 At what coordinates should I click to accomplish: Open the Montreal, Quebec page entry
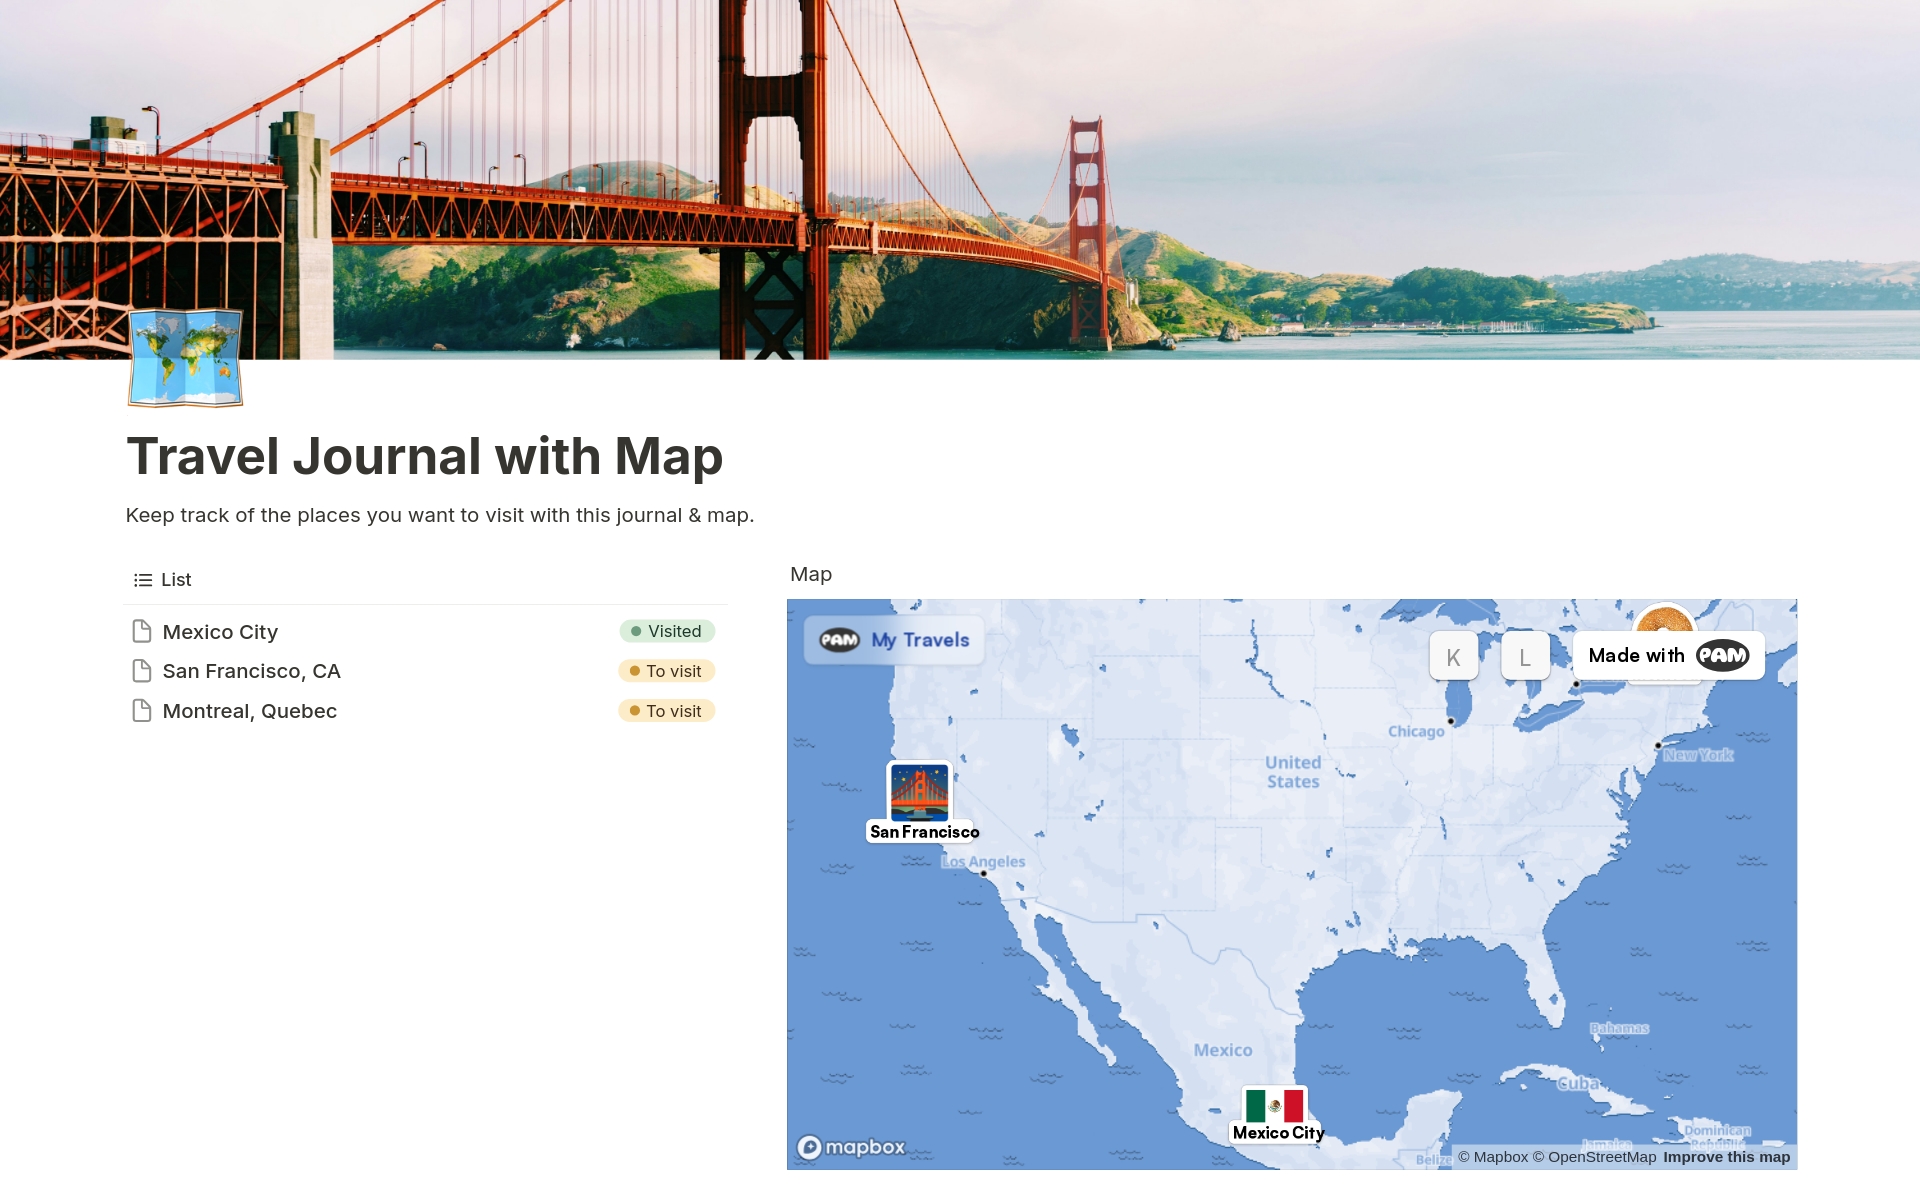click(250, 711)
